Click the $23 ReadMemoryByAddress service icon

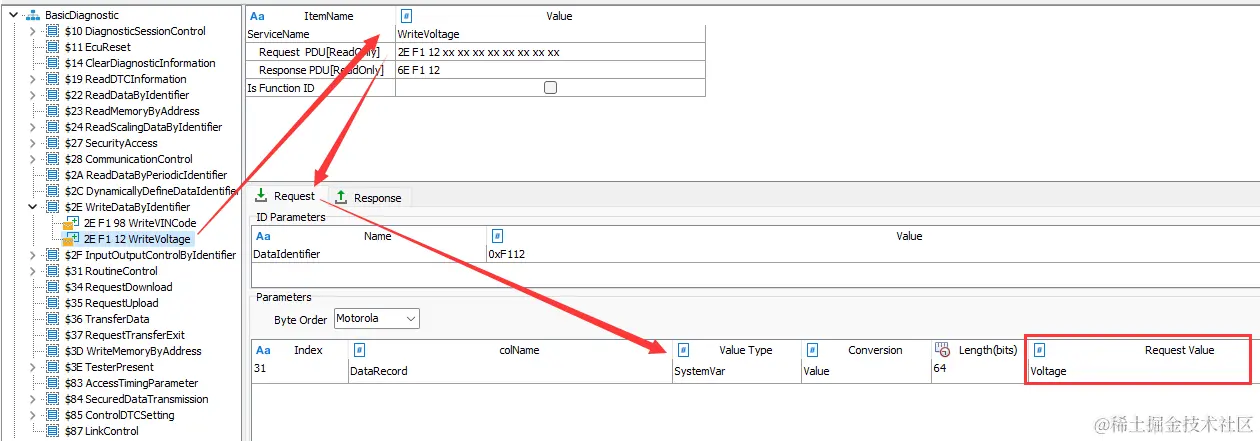tap(52, 111)
